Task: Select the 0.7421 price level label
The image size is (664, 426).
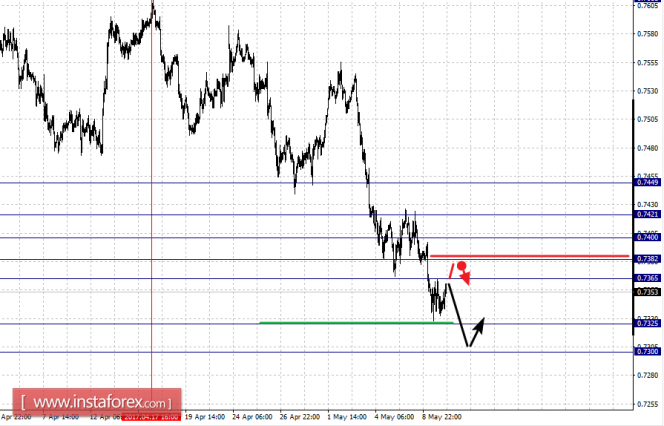Action: (x=647, y=214)
